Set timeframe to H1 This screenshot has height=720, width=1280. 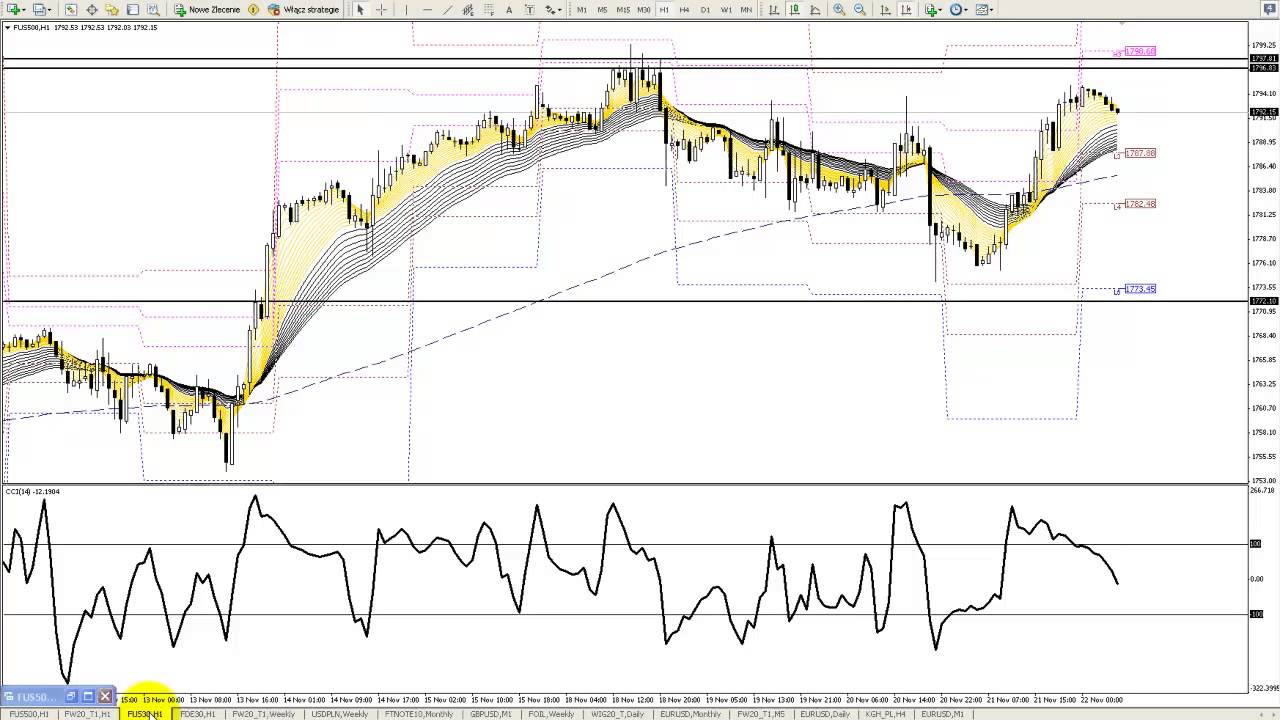(664, 9)
